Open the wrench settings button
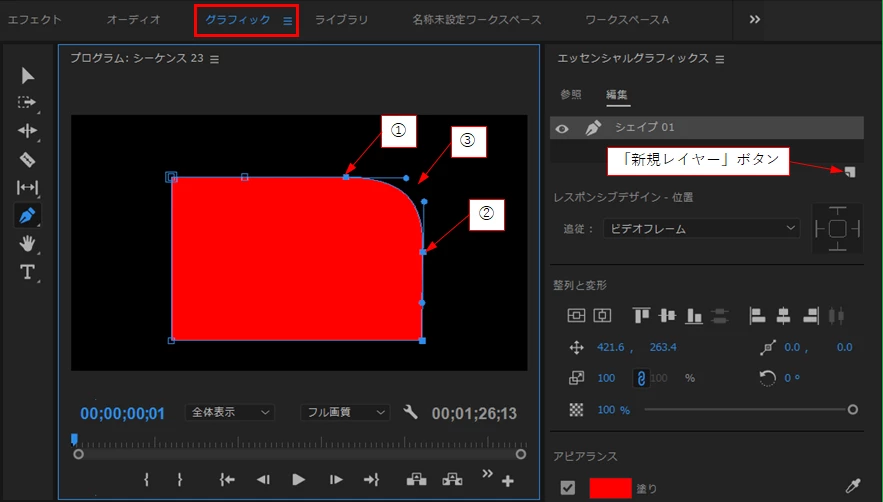This screenshot has height=502, width=883. [411, 412]
